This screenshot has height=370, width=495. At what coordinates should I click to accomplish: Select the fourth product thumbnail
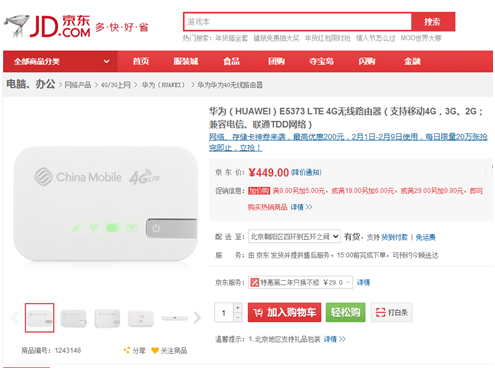141,318
